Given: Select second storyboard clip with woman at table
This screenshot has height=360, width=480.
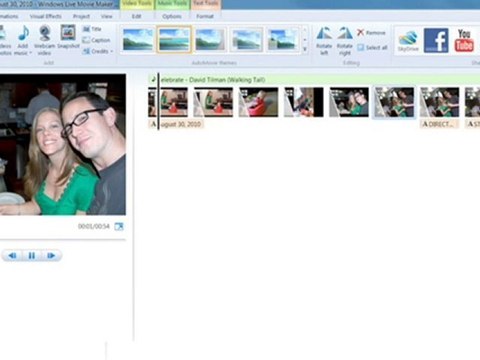Looking at the screenshot, I should click(213, 102).
